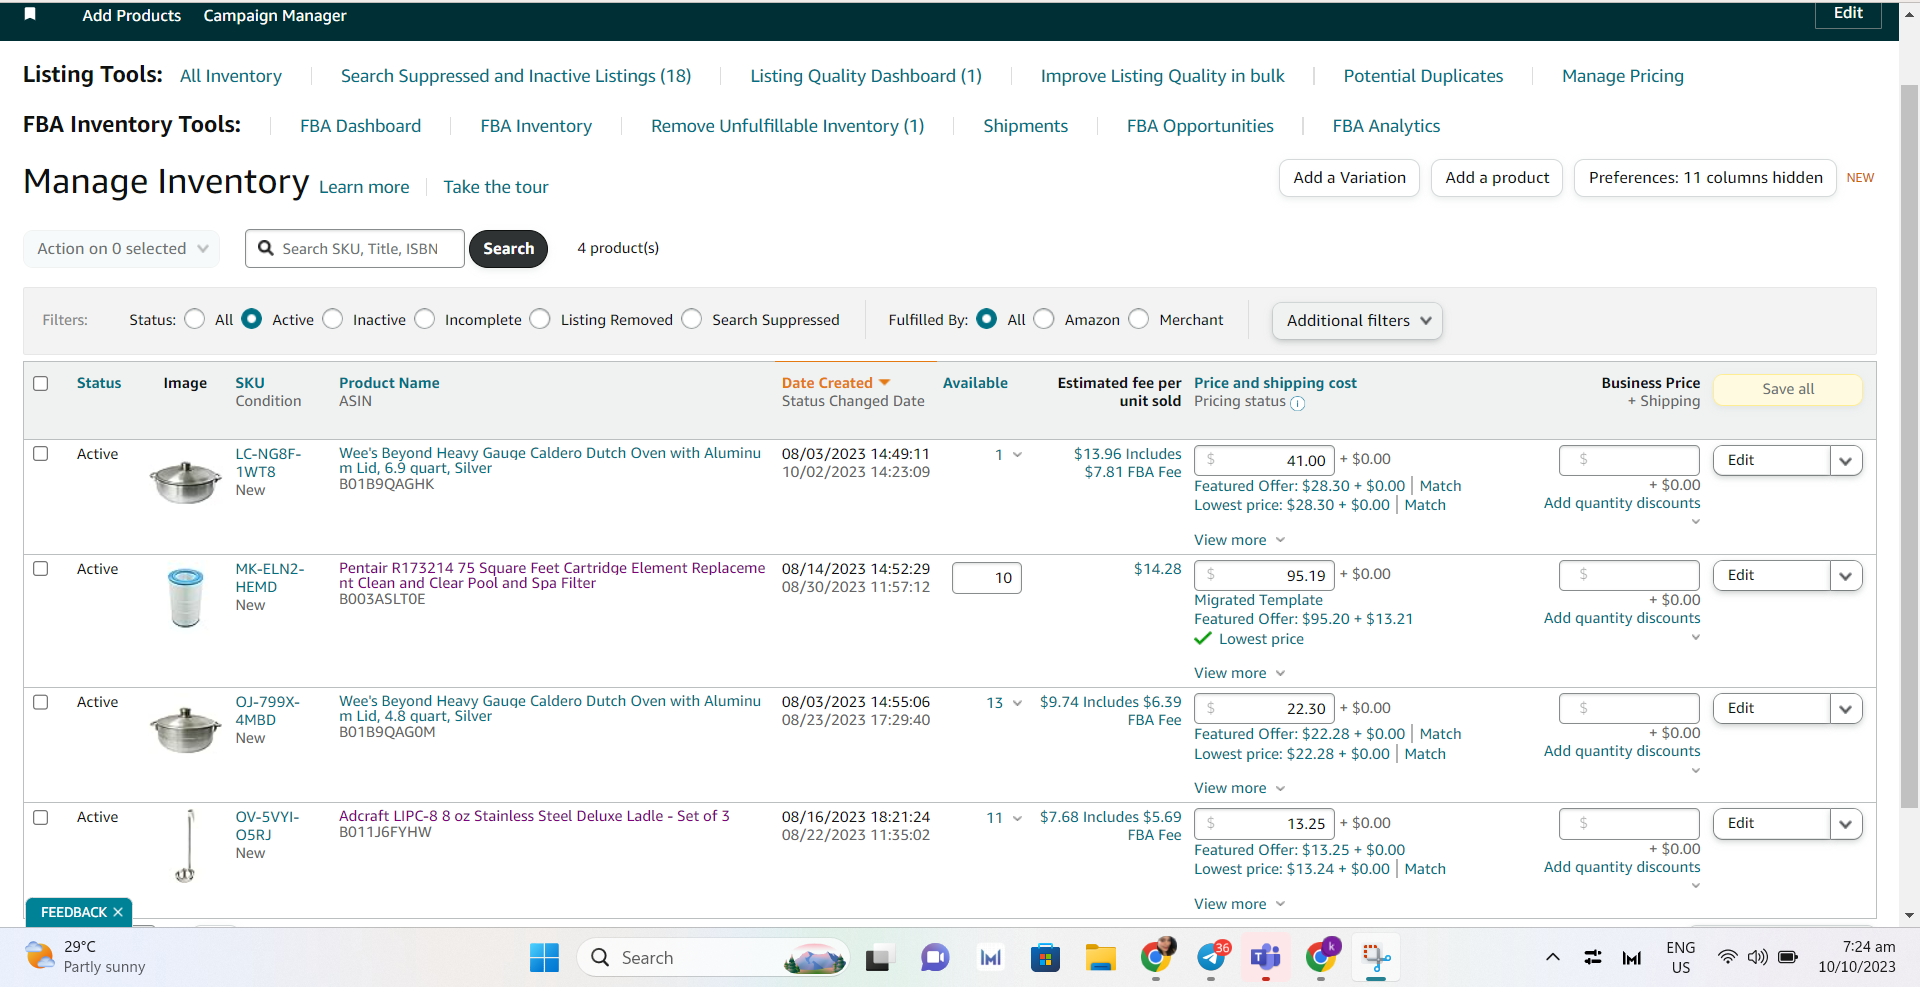Select the Search Suppressed status filter
1920x987 pixels.
point(692,319)
